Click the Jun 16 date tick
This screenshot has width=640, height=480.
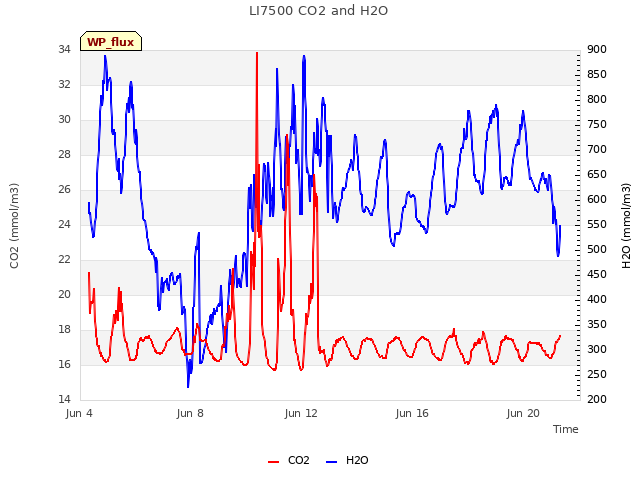pyautogui.click(x=412, y=413)
